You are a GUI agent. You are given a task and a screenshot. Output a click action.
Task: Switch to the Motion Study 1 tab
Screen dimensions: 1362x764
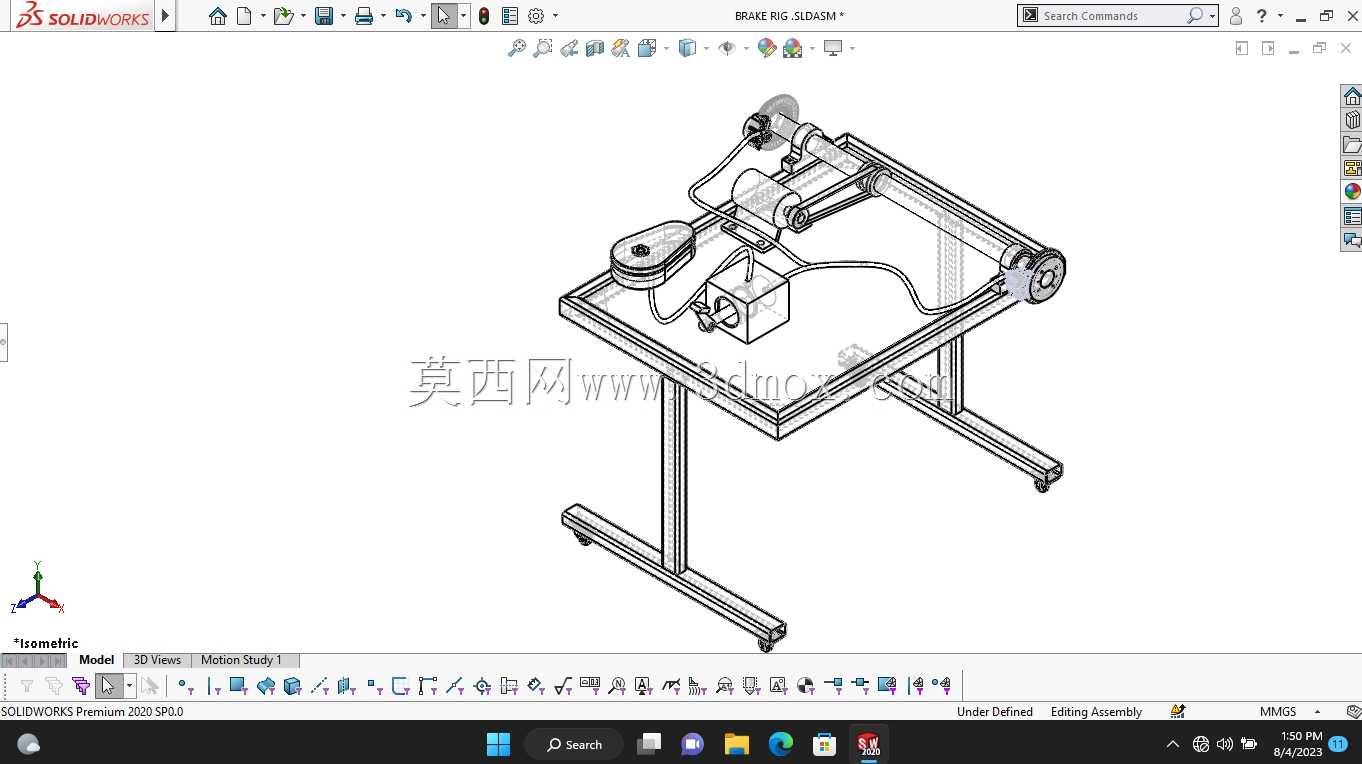[242, 660]
